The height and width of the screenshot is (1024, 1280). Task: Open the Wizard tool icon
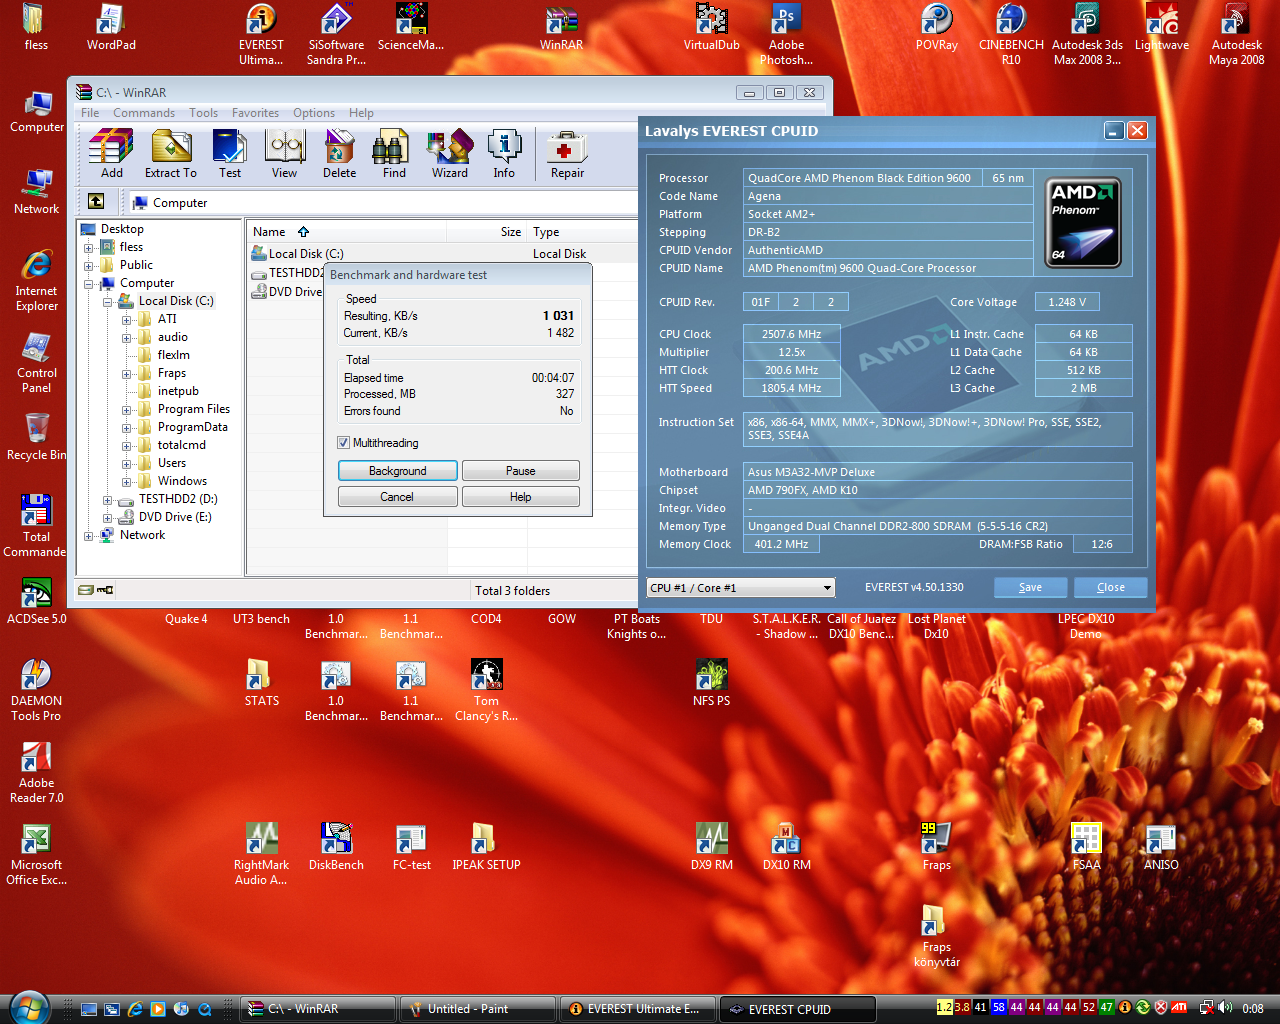click(450, 154)
